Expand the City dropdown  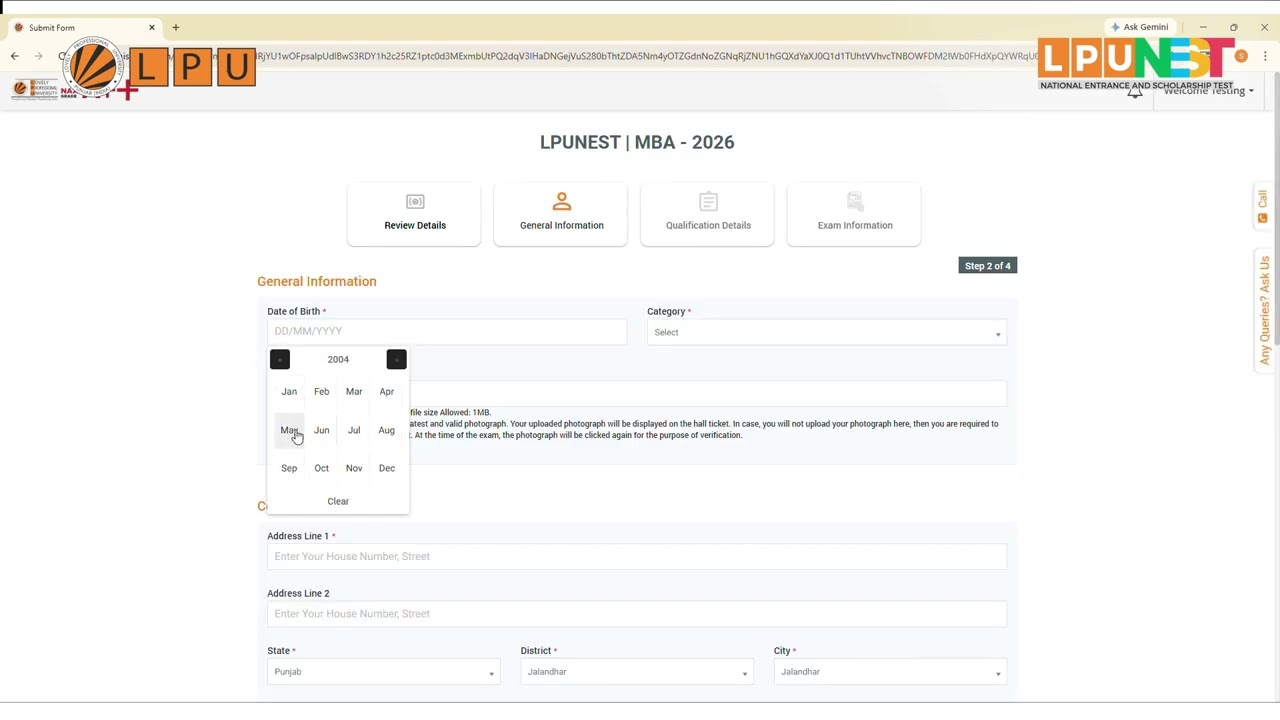[890, 672]
